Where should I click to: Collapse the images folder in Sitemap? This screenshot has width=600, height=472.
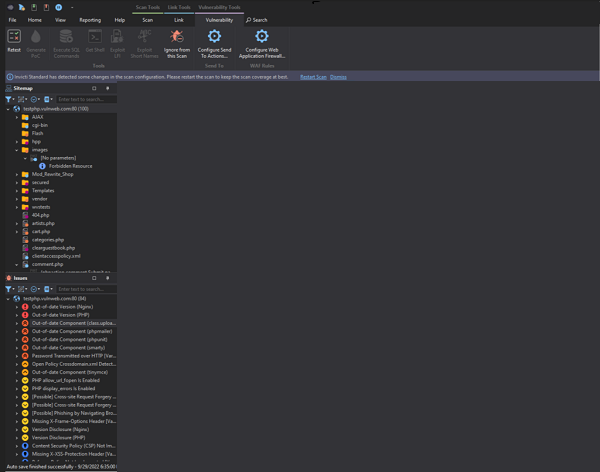(x=17, y=150)
